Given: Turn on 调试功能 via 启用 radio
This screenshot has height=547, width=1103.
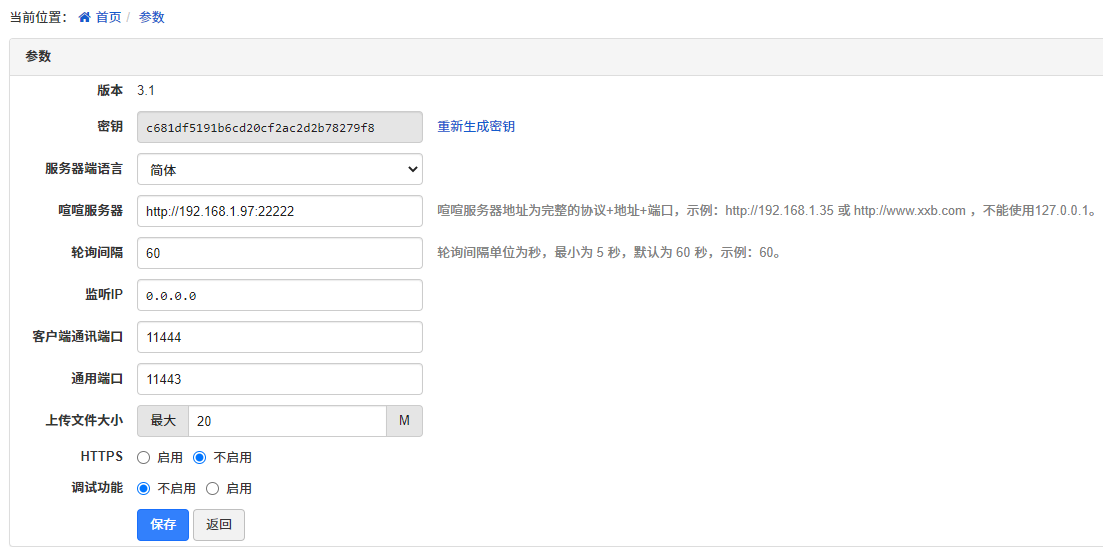Looking at the screenshot, I should point(212,489).
